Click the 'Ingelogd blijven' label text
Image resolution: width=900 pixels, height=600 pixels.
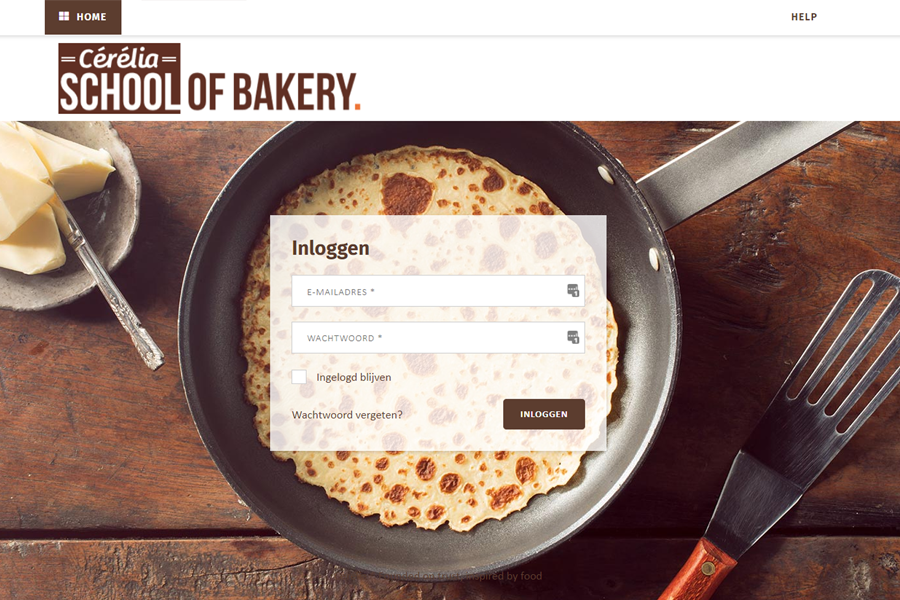pos(354,377)
